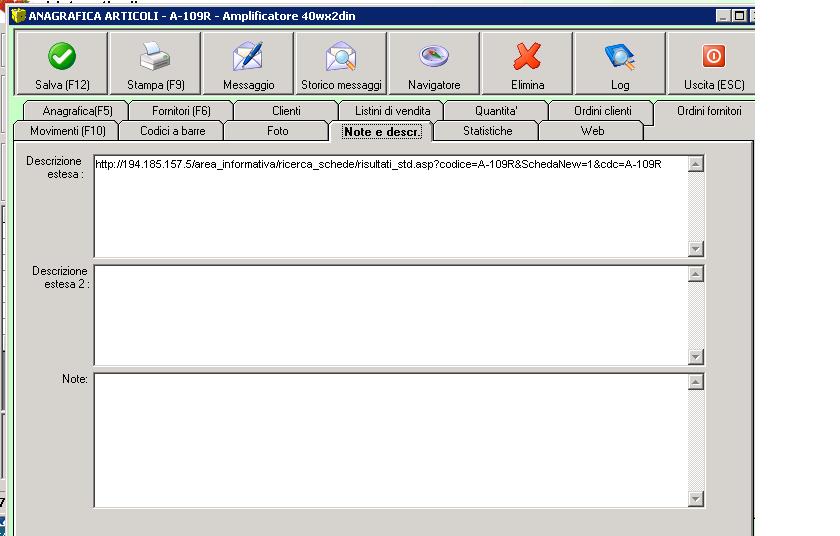This screenshot has height=536, width=840.
Task: Maximize the Anagrafica Articoli window
Action: 739,16
